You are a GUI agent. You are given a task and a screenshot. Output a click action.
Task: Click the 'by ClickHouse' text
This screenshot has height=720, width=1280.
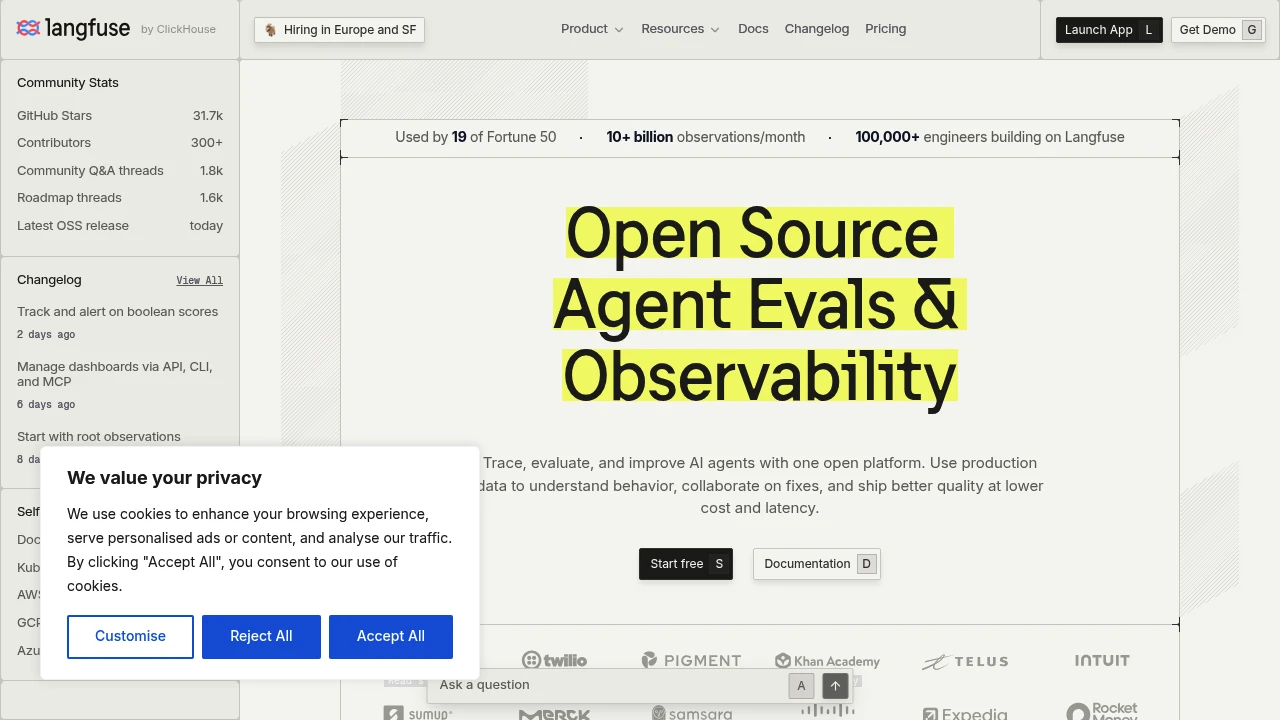click(x=178, y=30)
